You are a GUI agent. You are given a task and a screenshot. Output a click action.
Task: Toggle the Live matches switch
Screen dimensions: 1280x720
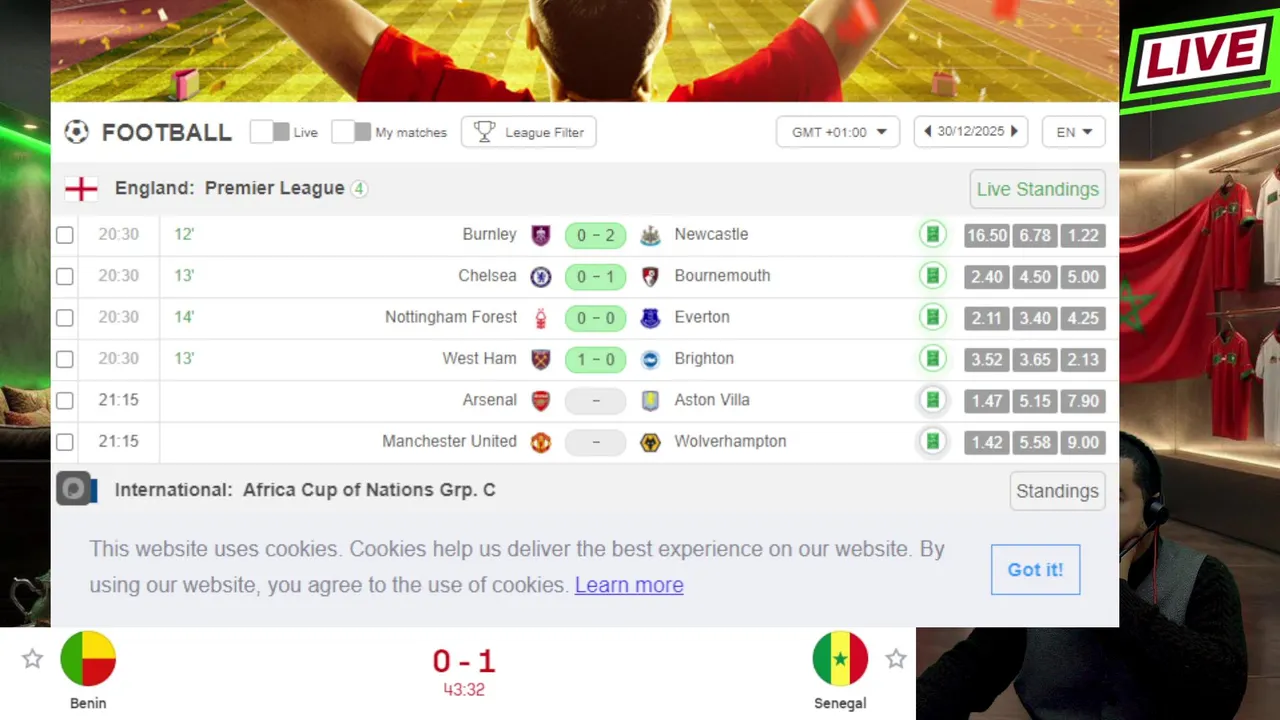pos(270,132)
